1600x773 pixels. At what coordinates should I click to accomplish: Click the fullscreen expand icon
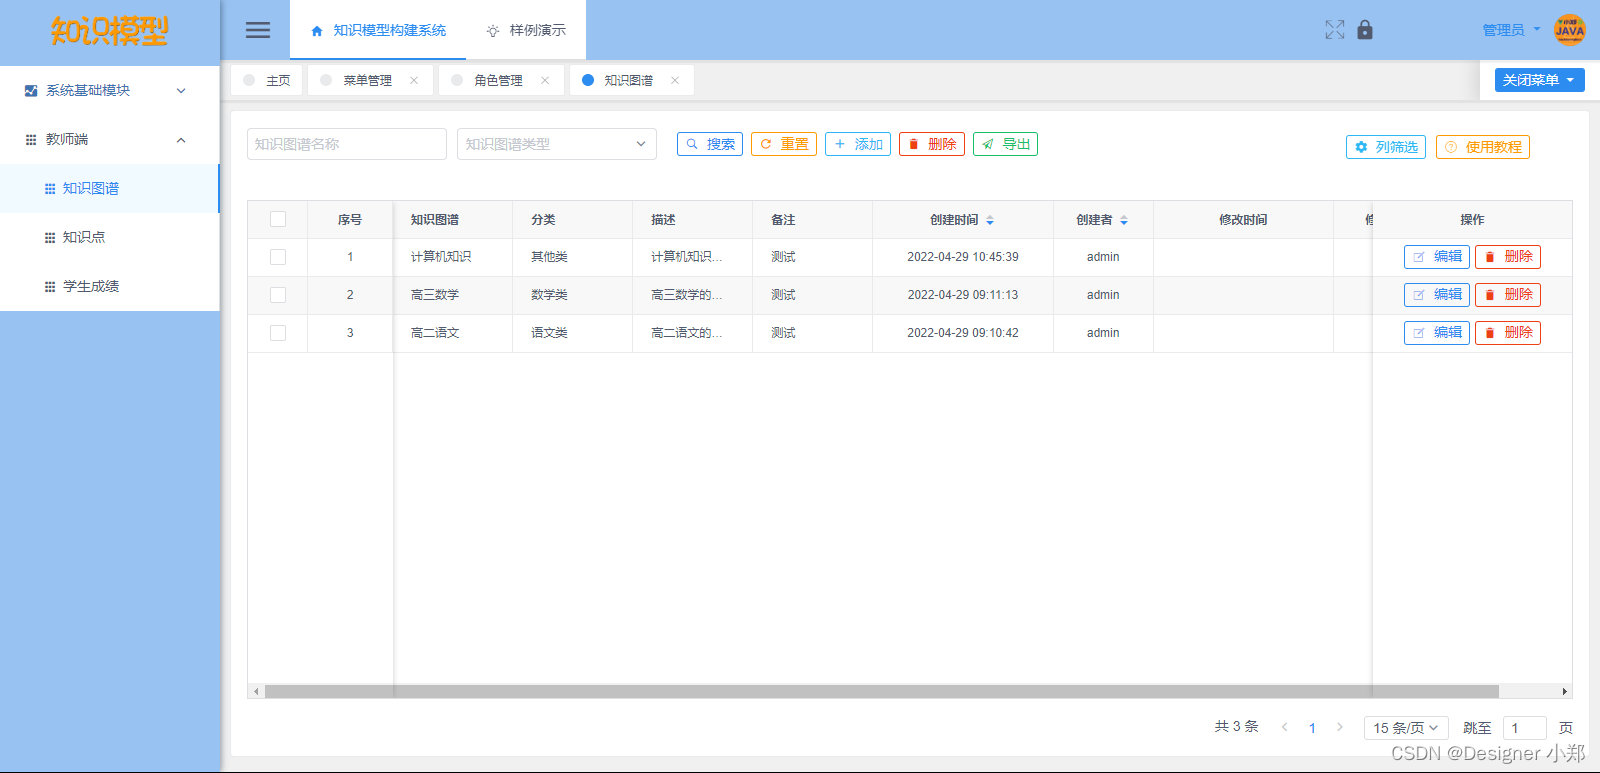coord(1335,30)
